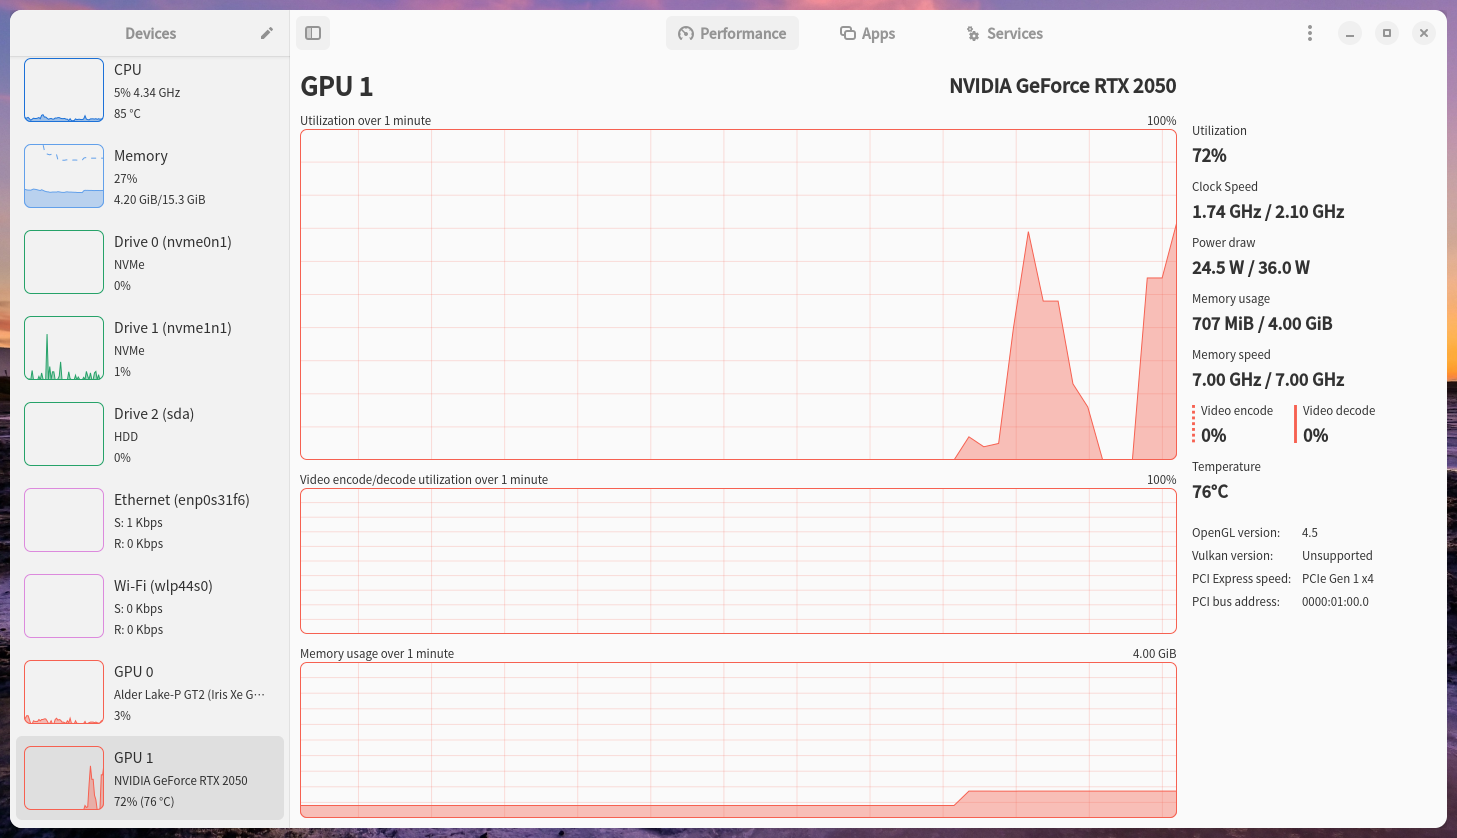
Task: Click memory speed 7.00 GHz / 7.00 GHz value
Action: click(1268, 379)
